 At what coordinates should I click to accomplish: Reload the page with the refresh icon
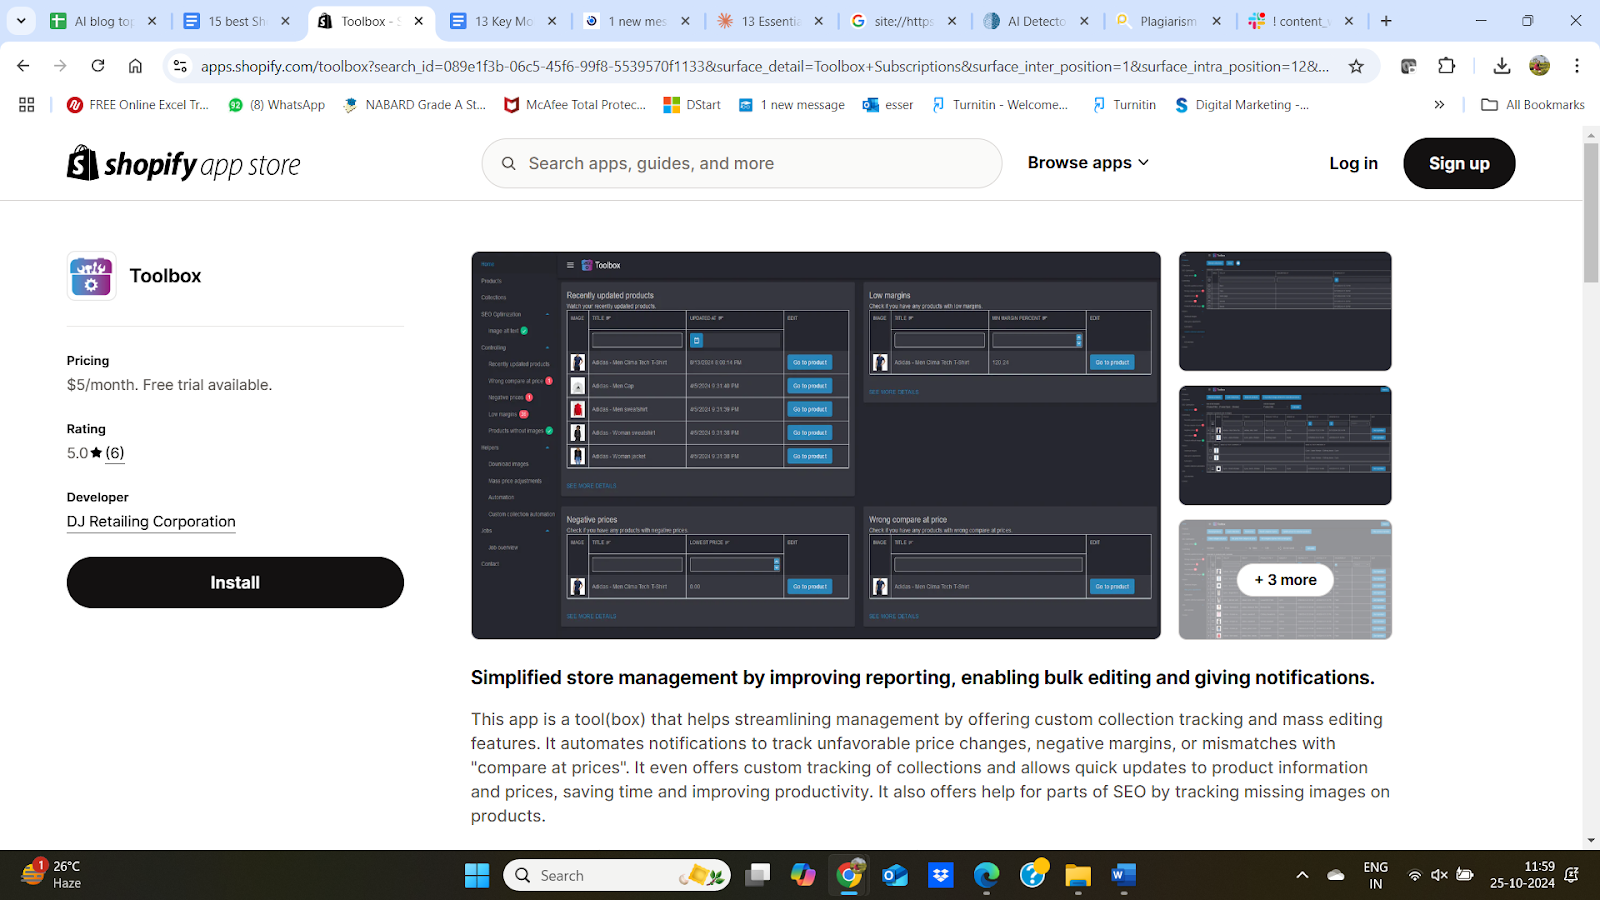[x=98, y=66]
